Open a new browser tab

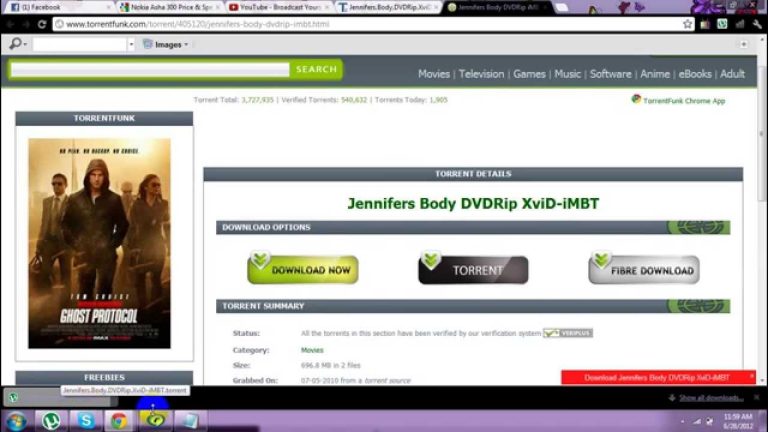click(562, 7)
